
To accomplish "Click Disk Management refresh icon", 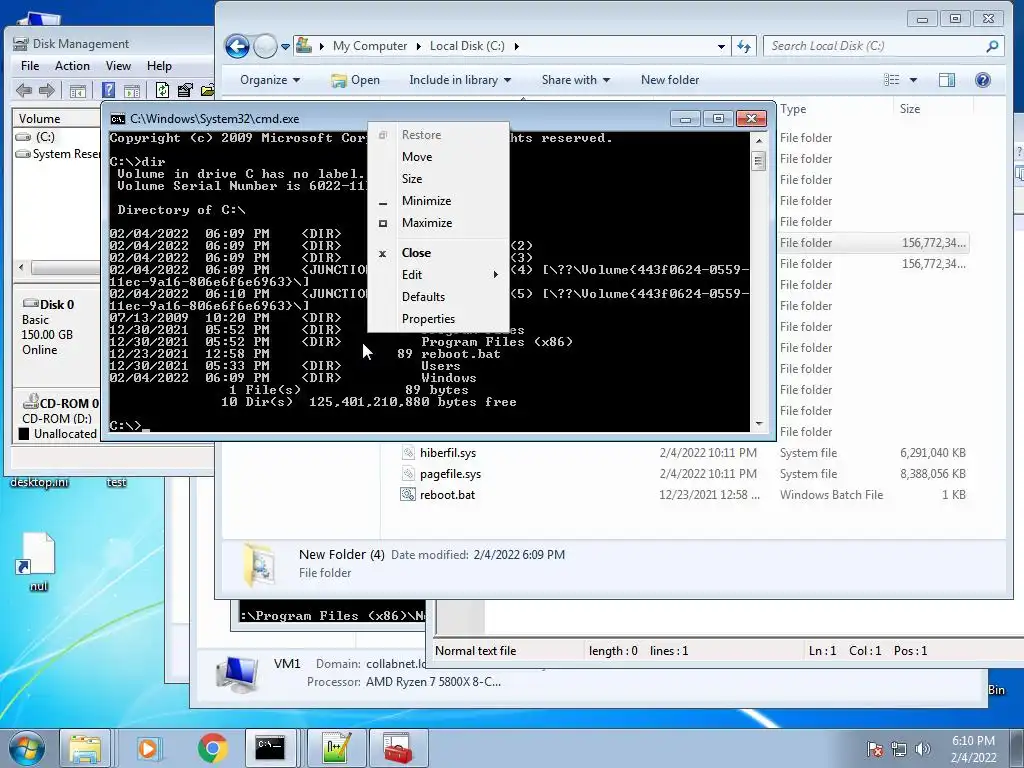I will [162, 90].
